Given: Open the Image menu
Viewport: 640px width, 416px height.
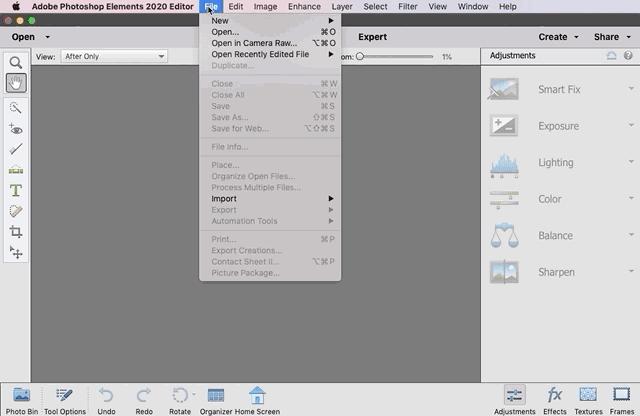Looking at the screenshot, I should tap(265, 7).
